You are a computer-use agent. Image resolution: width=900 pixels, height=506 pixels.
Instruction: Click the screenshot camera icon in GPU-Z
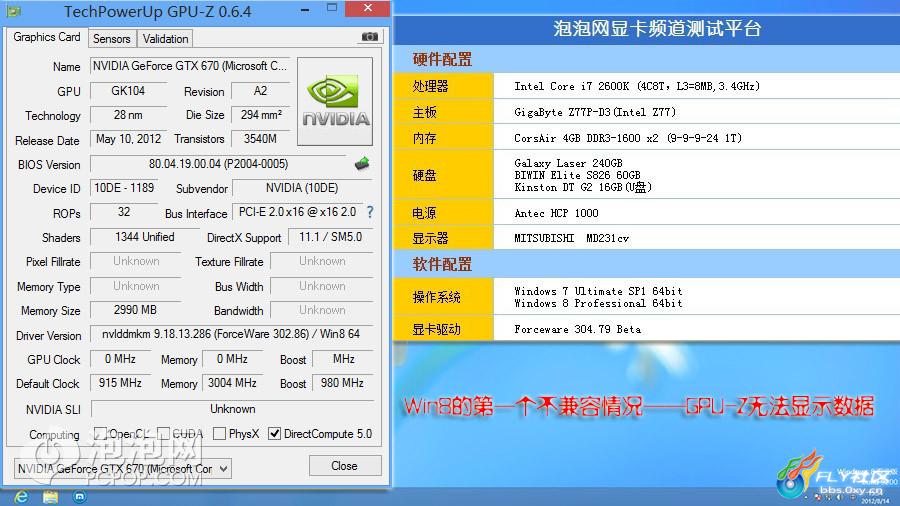click(370, 37)
